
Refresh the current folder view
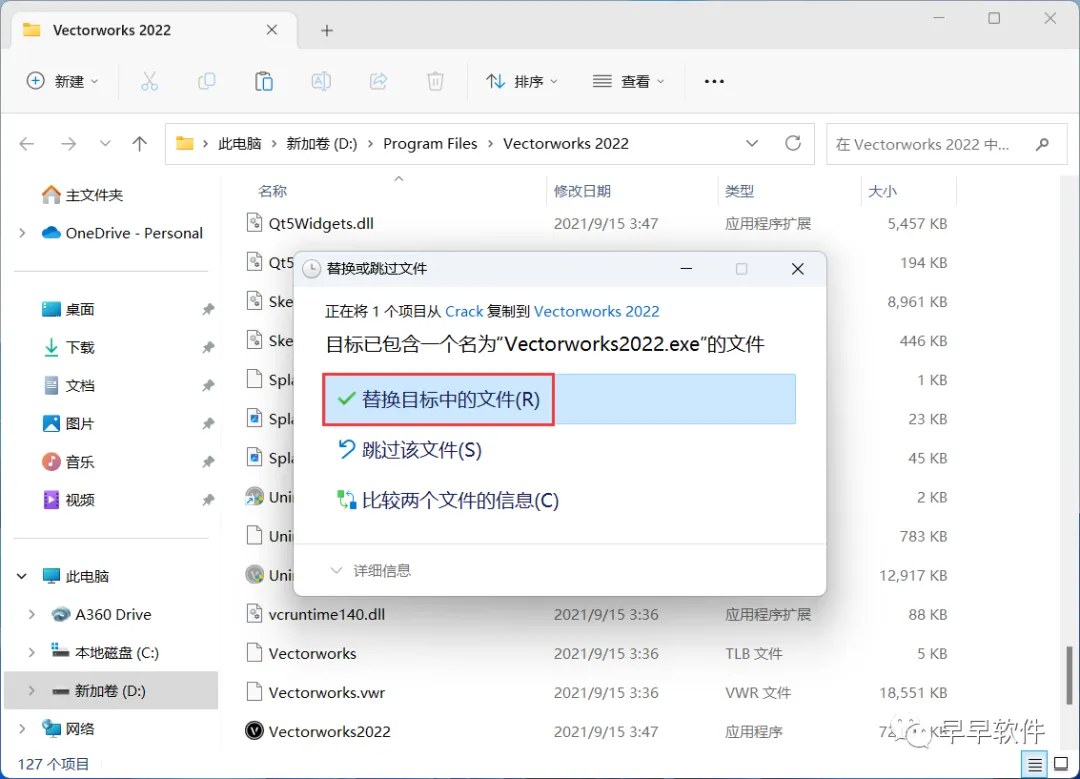(x=793, y=143)
